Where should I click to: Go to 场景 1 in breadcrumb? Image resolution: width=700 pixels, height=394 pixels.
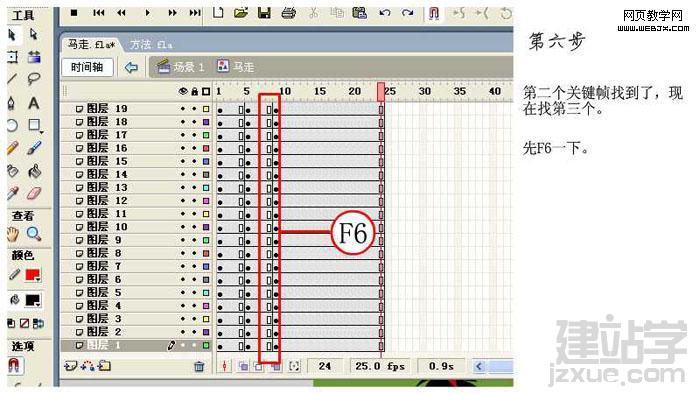point(180,67)
